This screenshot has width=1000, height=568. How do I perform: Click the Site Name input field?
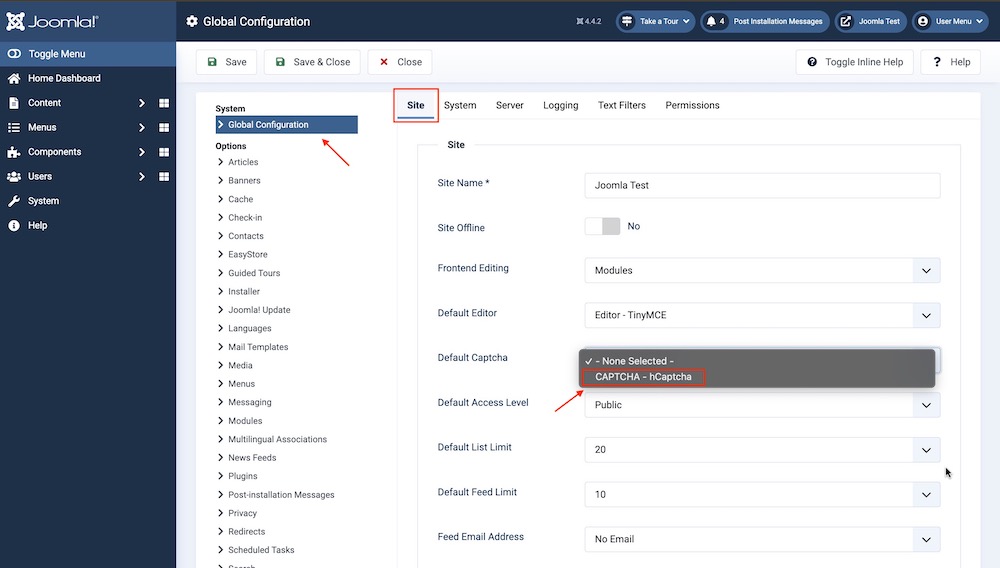[762, 185]
